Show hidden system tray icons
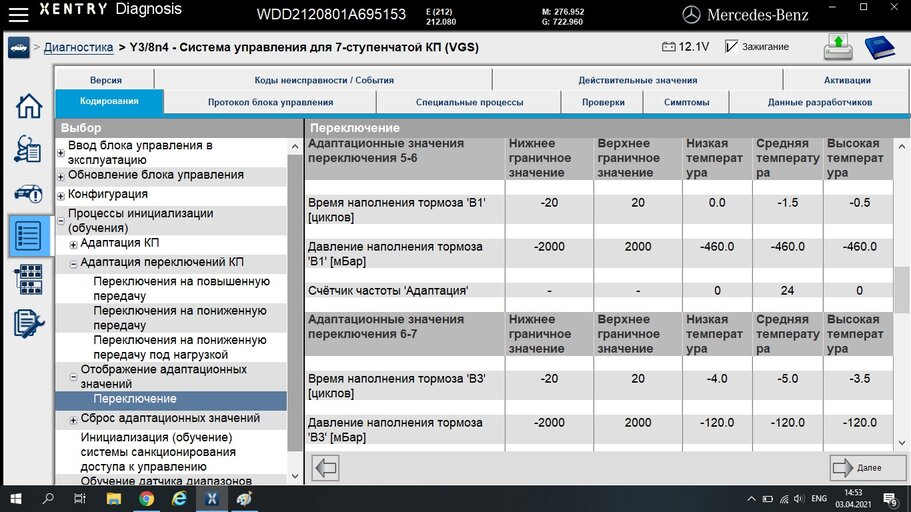 [751, 499]
